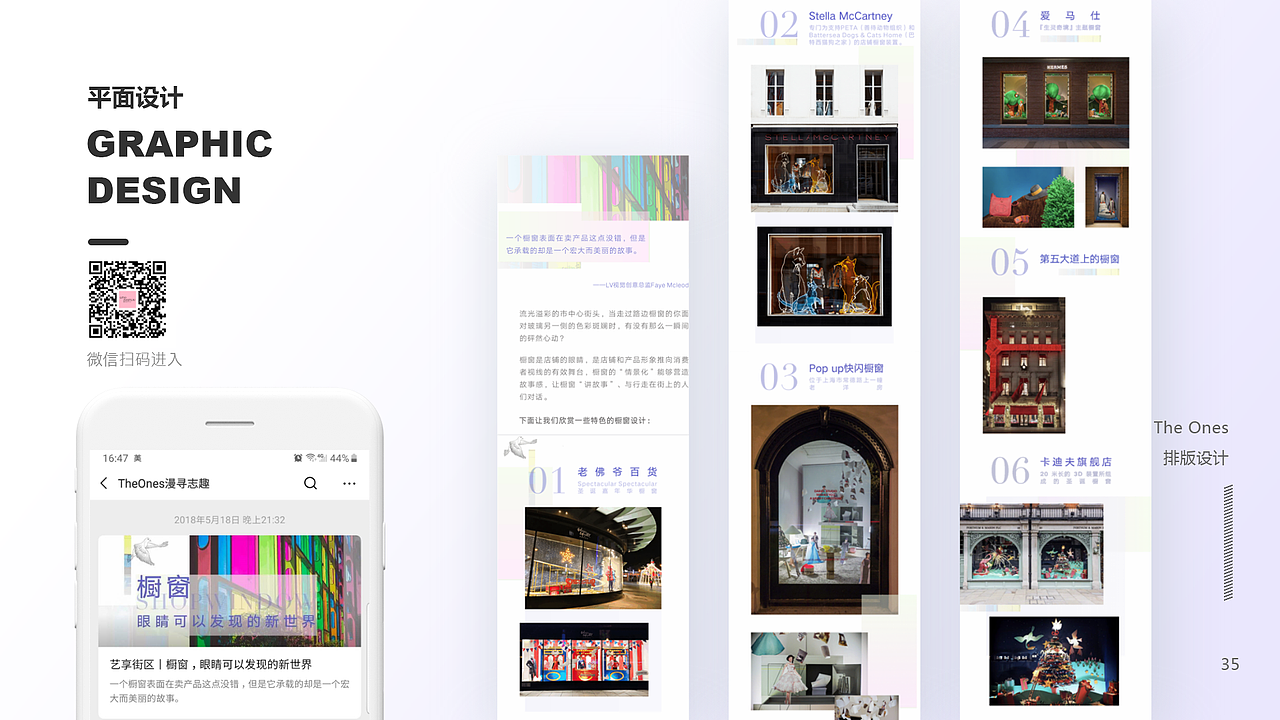Open the 橱窗 article cover image in phone
1280x720 pixels.
(x=230, y=591)
